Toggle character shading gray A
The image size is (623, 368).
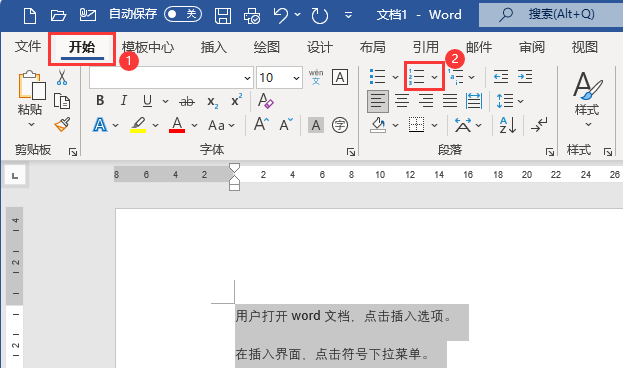click(x=316, y=125)
